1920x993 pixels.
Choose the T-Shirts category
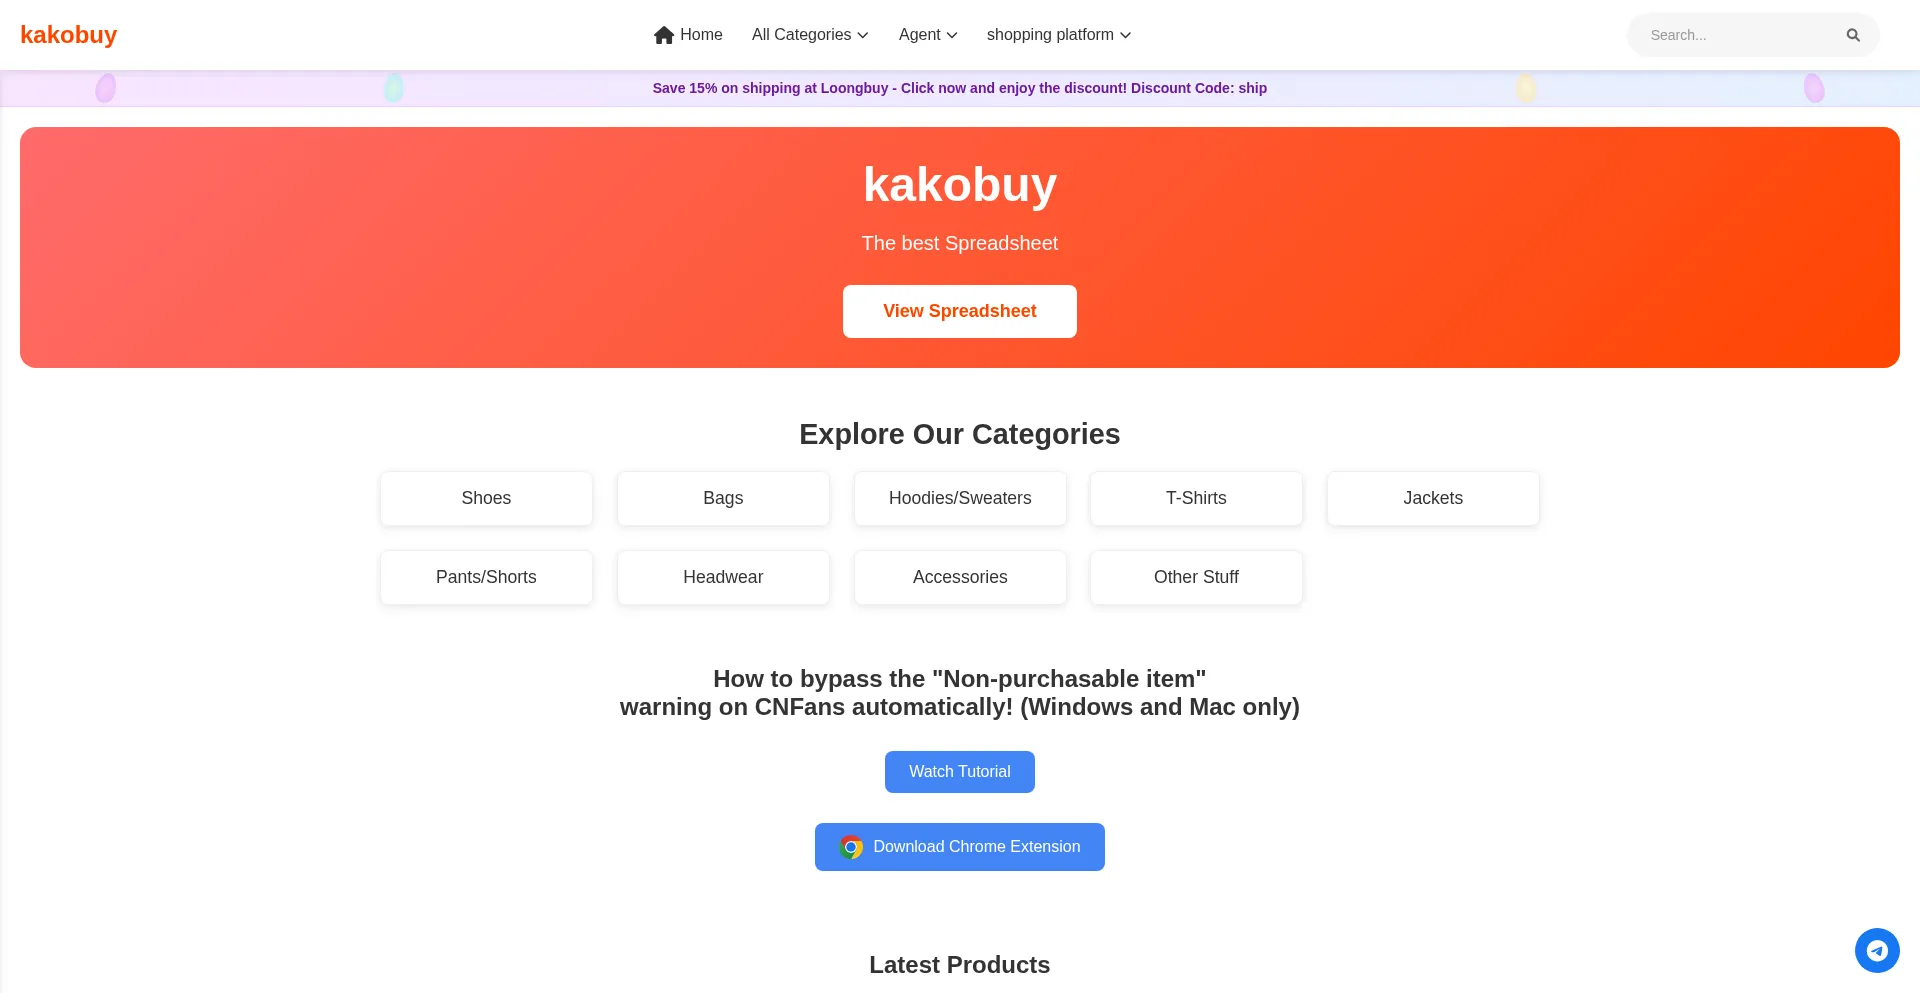pos(1196,498)
